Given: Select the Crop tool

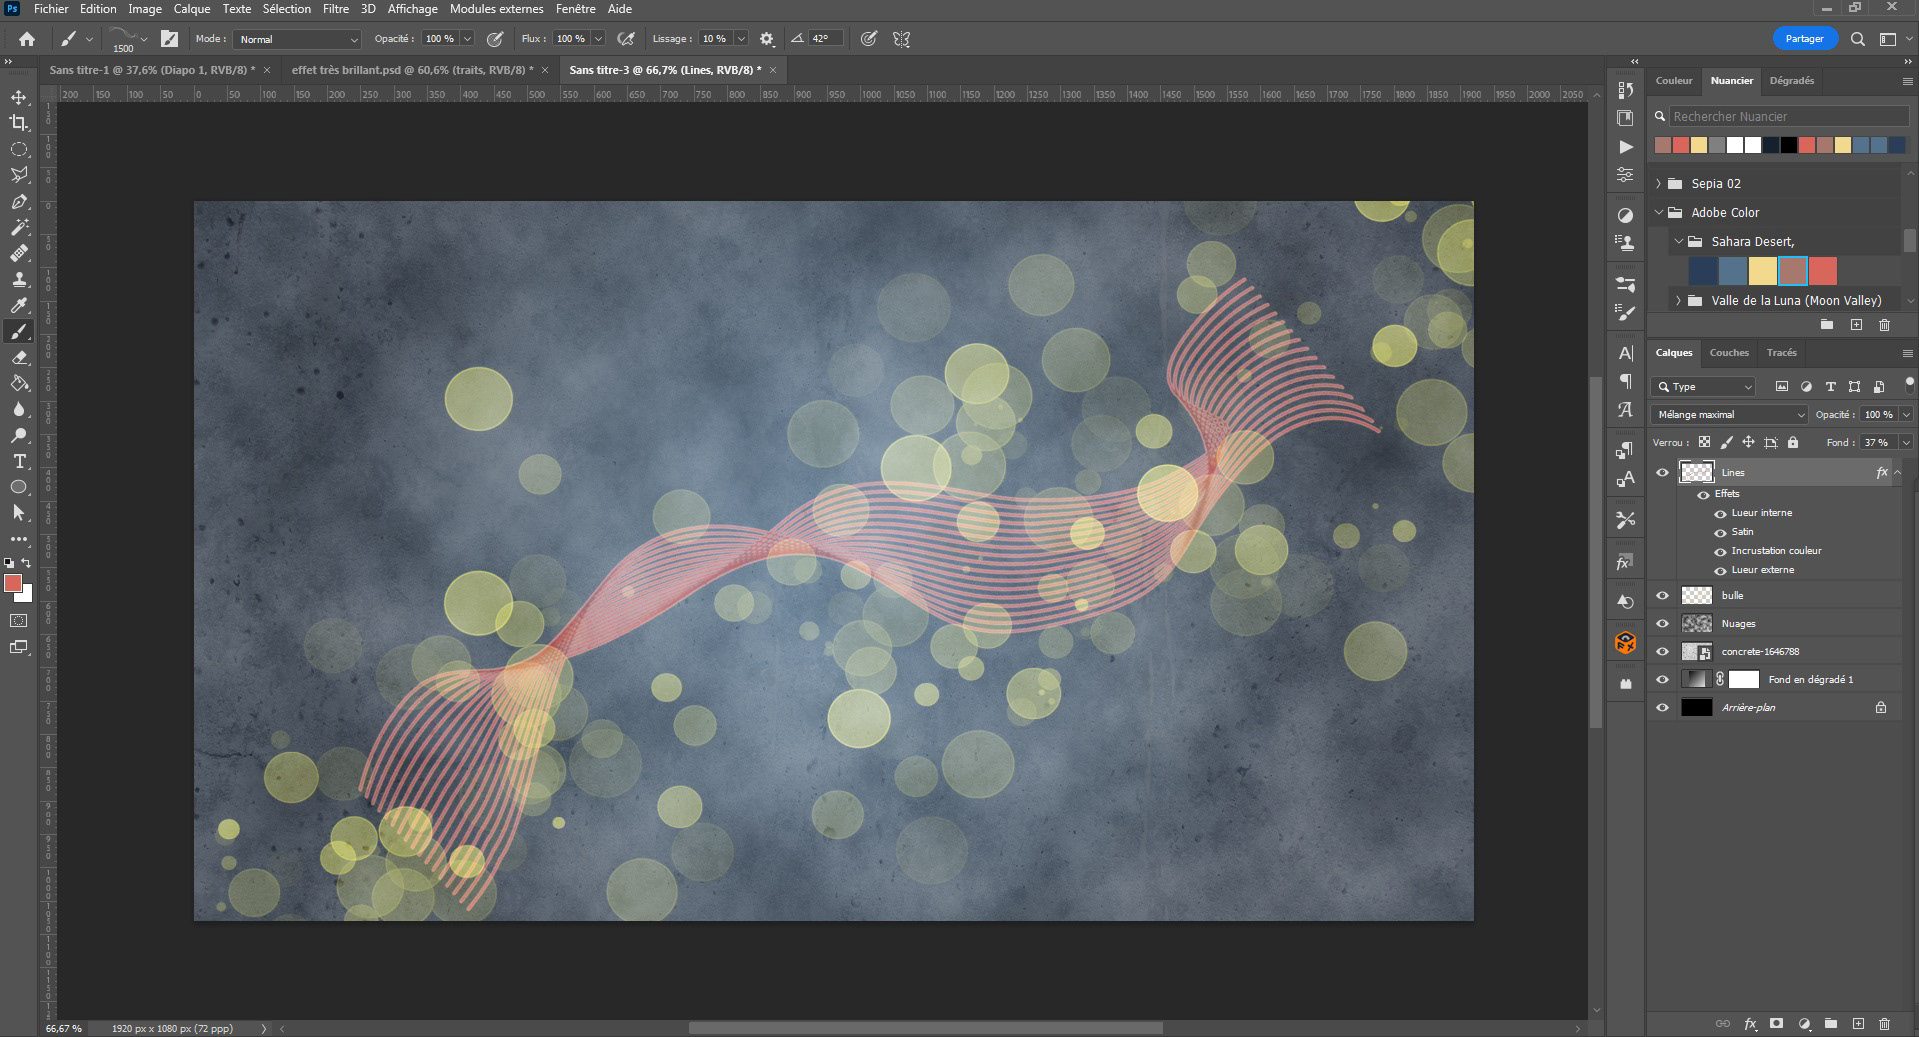Looking at the screenshot, I should pos(18,123).
